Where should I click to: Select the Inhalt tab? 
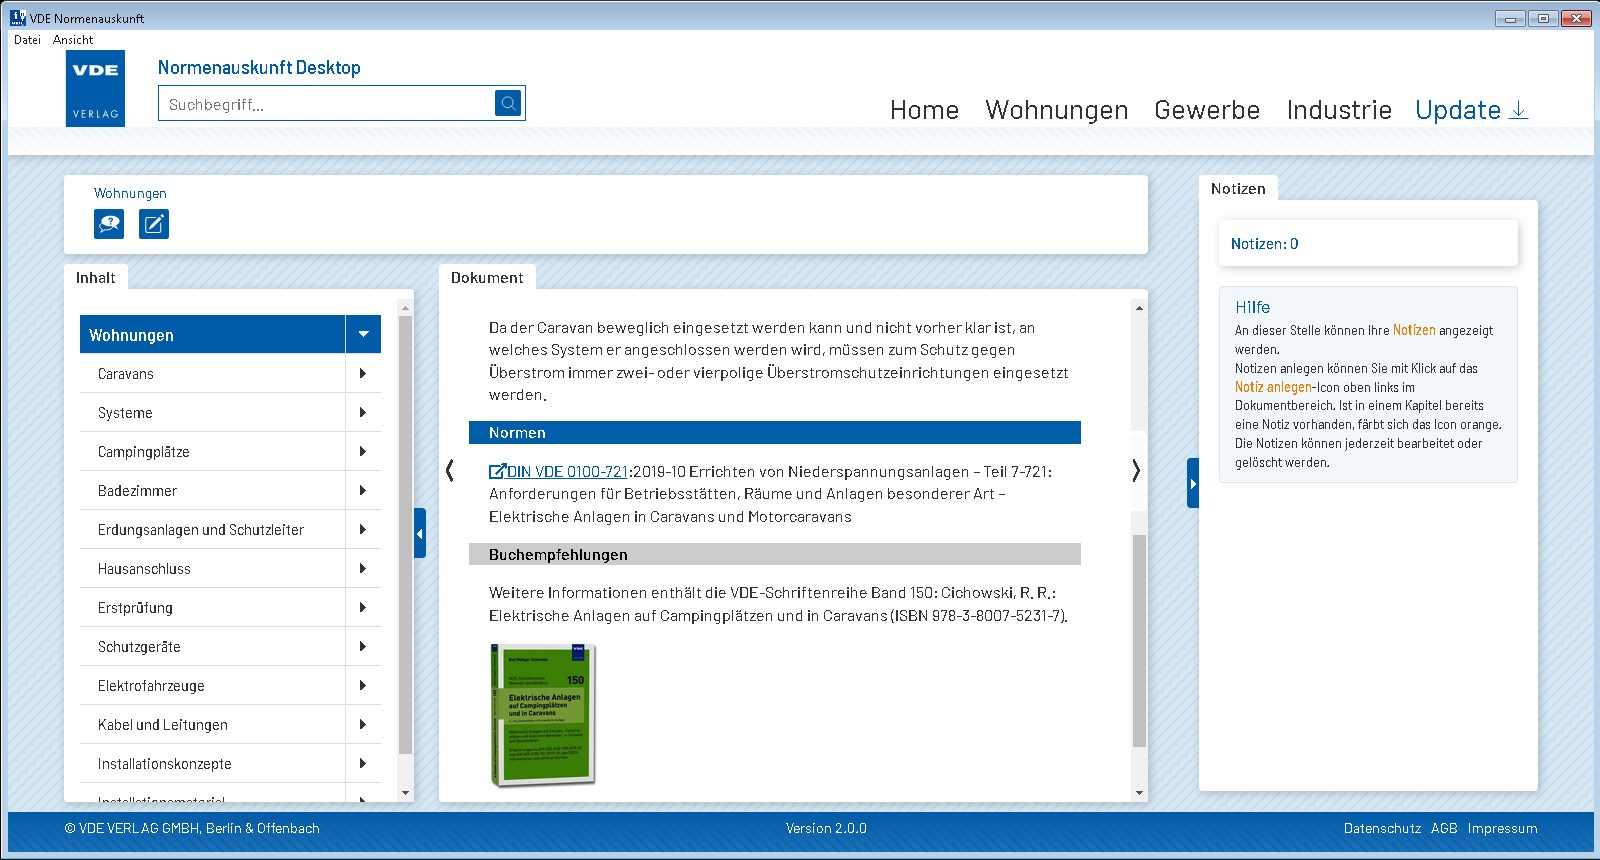[x=96, y=278]
